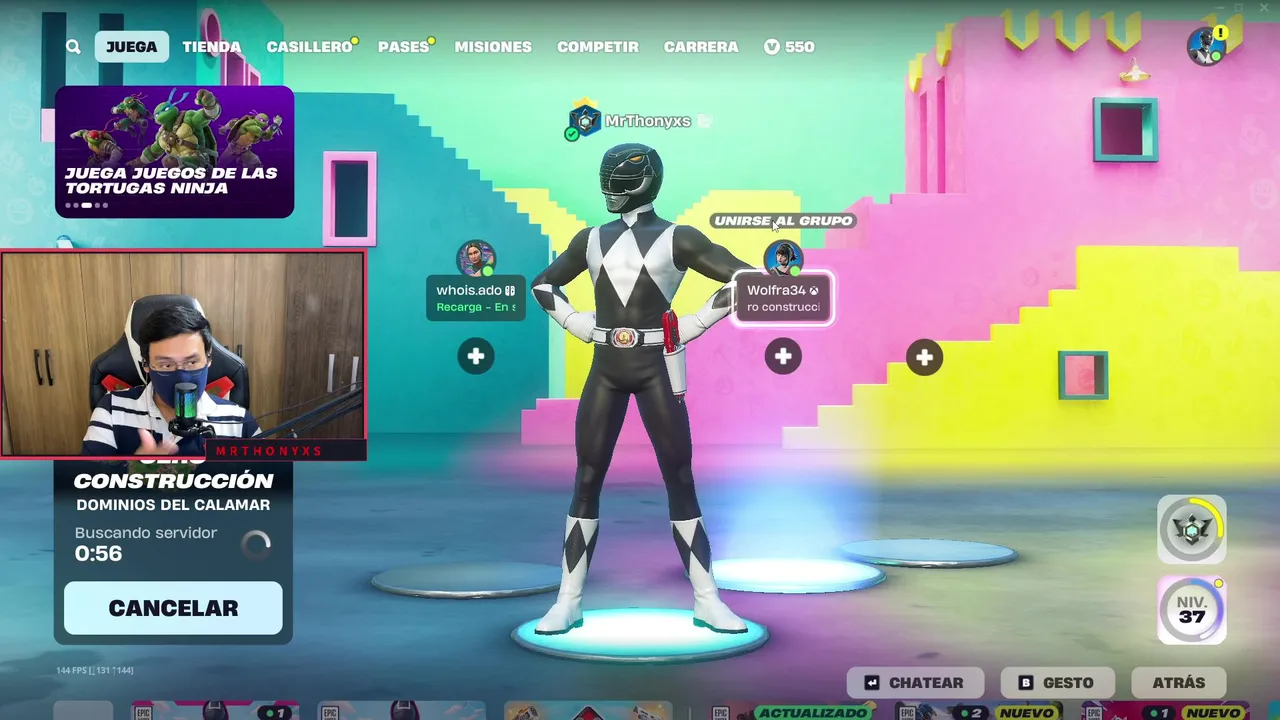
Task: Click the rightmost invite plus slot
Action: pos(924,357)
